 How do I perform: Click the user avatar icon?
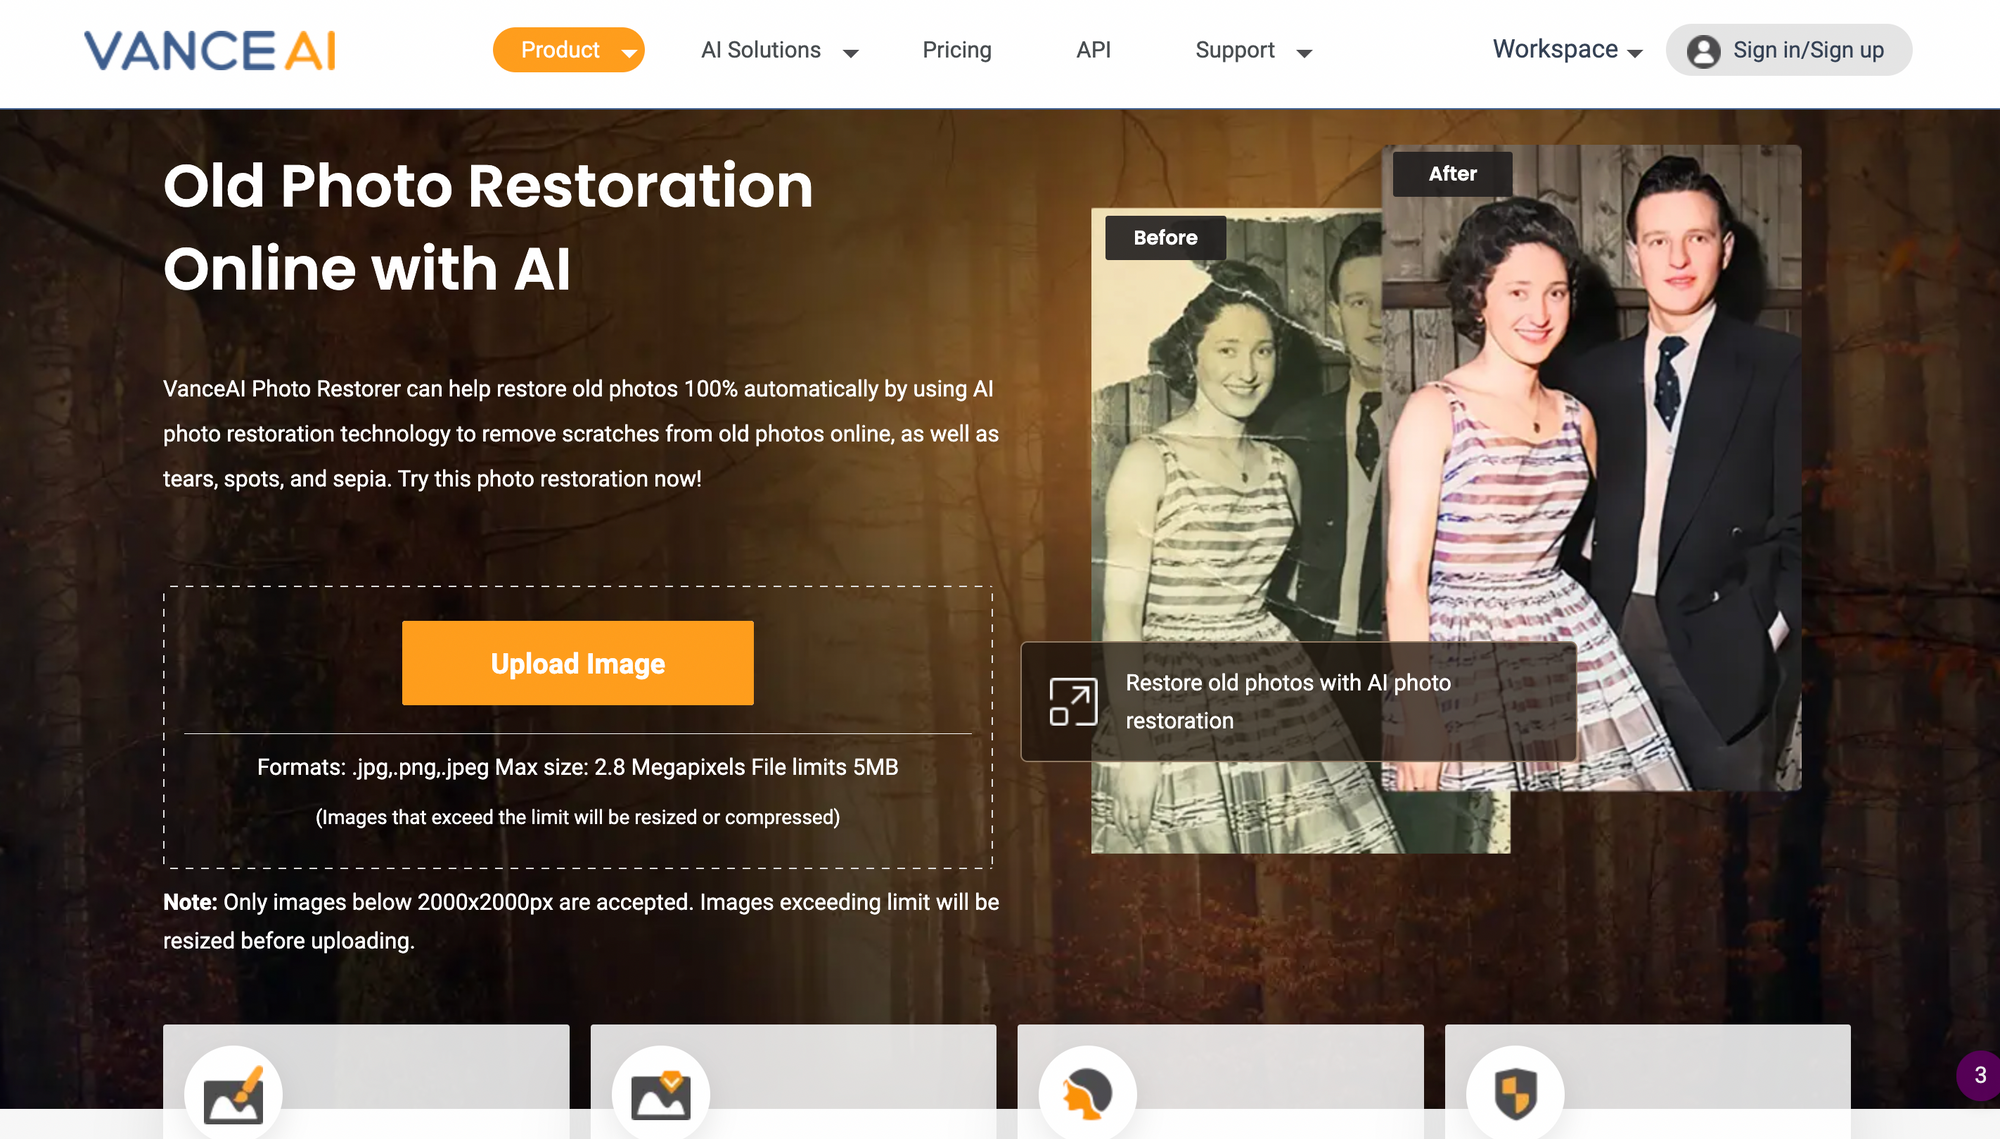[x=1703, y=51]
